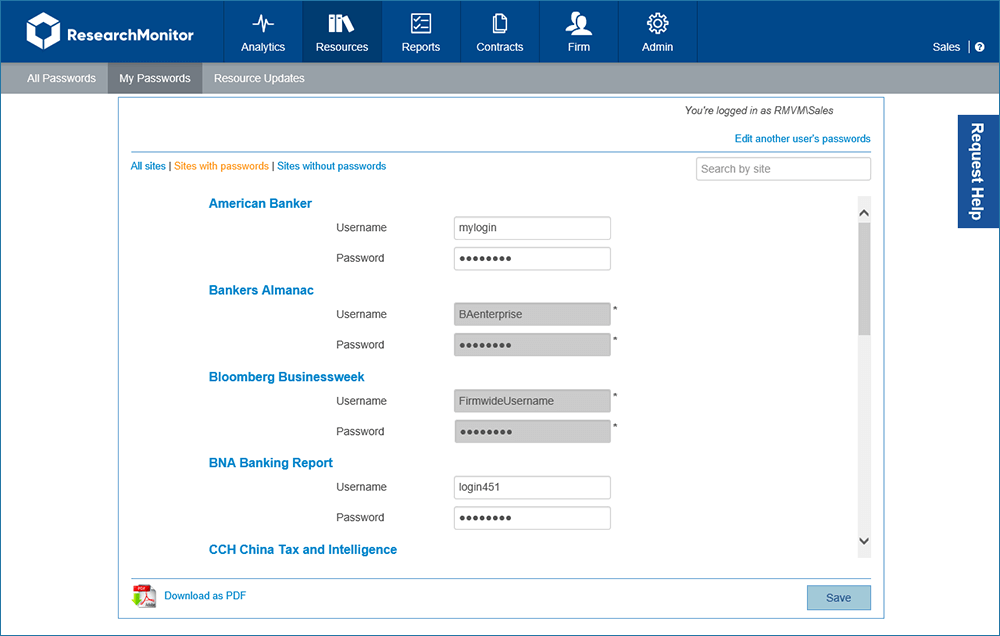Open the Contracts section
This screenshot has height=636, width=1000.
pos(500,32)
